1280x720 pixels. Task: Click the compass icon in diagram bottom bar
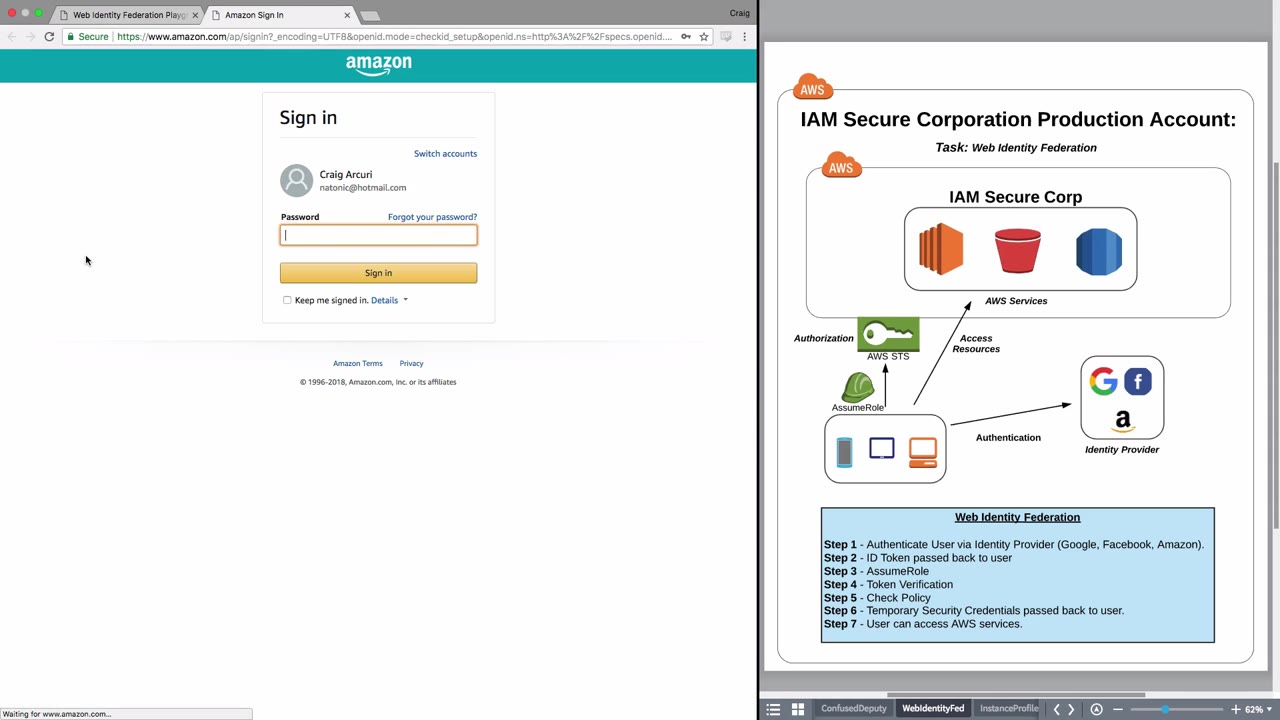pos(1096,709)
